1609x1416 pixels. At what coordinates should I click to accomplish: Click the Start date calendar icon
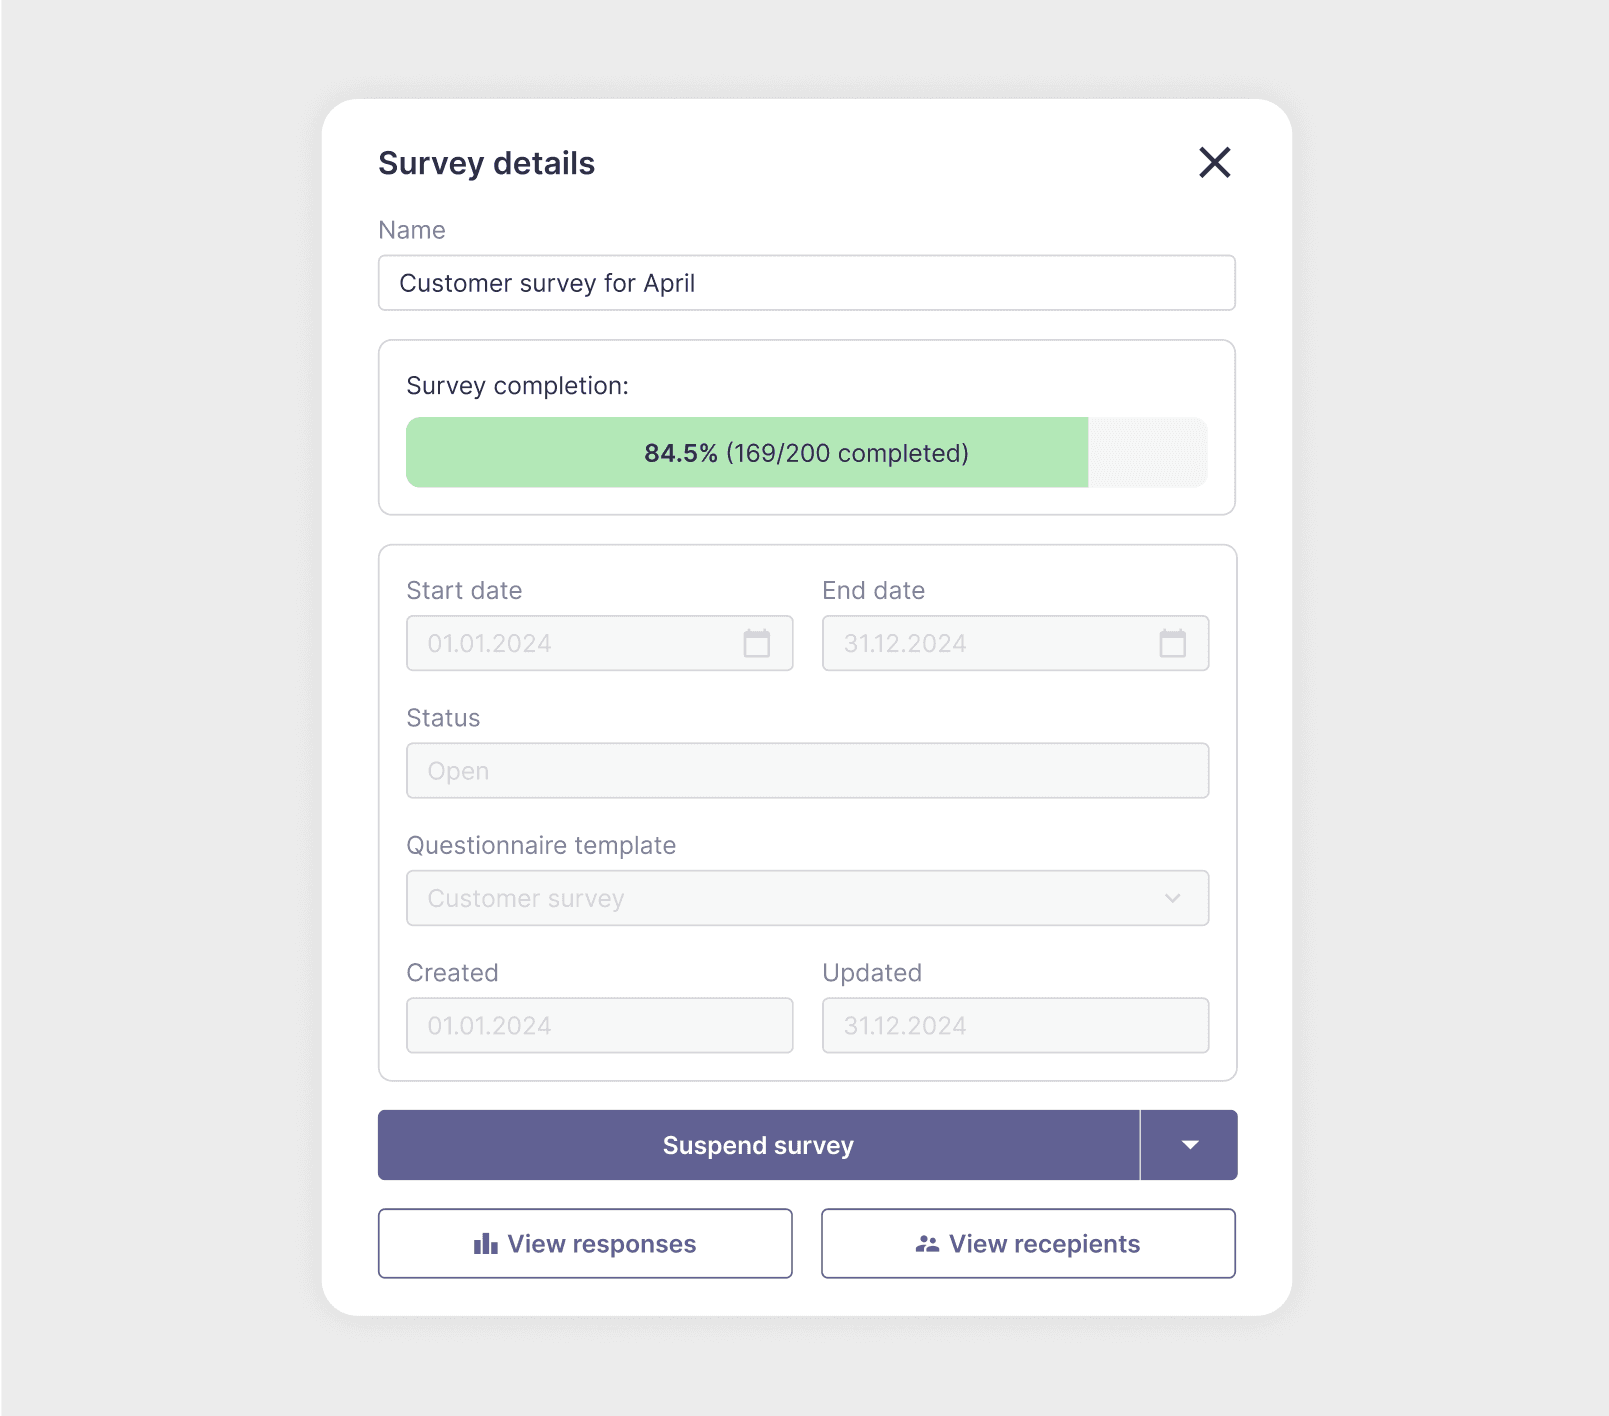(x=759, y=643)
